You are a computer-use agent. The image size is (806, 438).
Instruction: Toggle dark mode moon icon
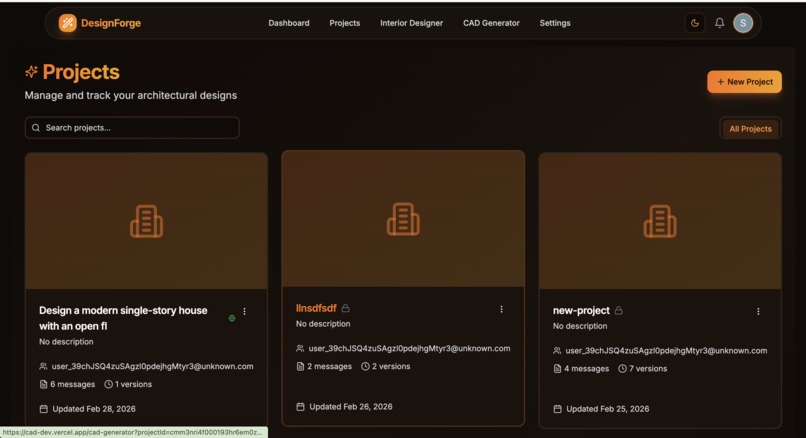coord(695,23)
